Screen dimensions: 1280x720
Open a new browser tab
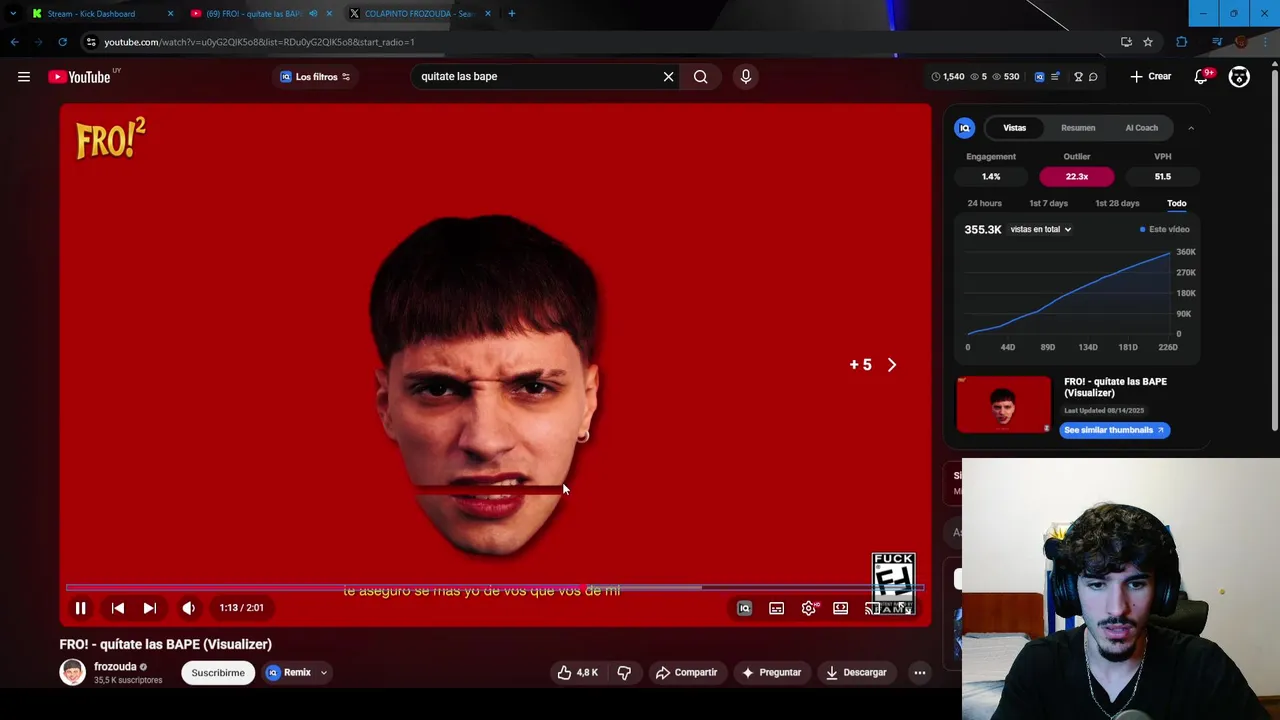[512, 14]
